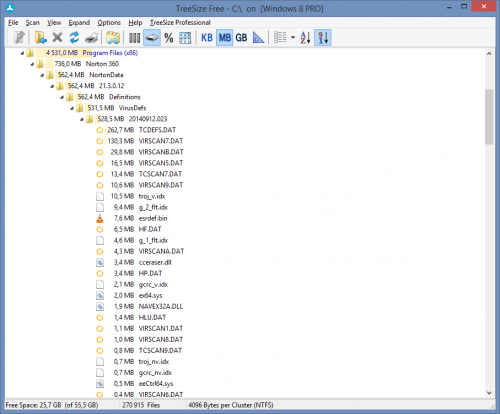The height and width of the screenshot is (414, 500).
Task: Click the Delete X toolbar icon
Action: coord(57,37)
